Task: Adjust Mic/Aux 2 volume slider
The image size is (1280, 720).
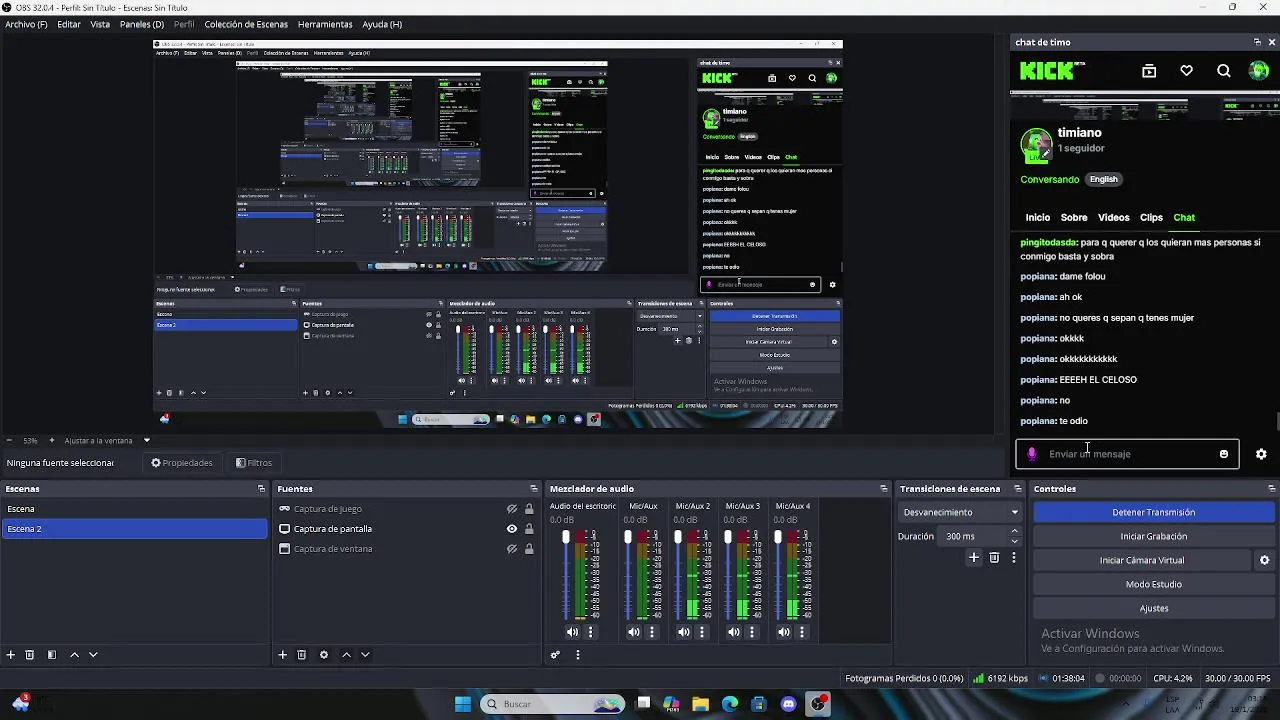Action: pyautogui.click(x=678, y=537)
